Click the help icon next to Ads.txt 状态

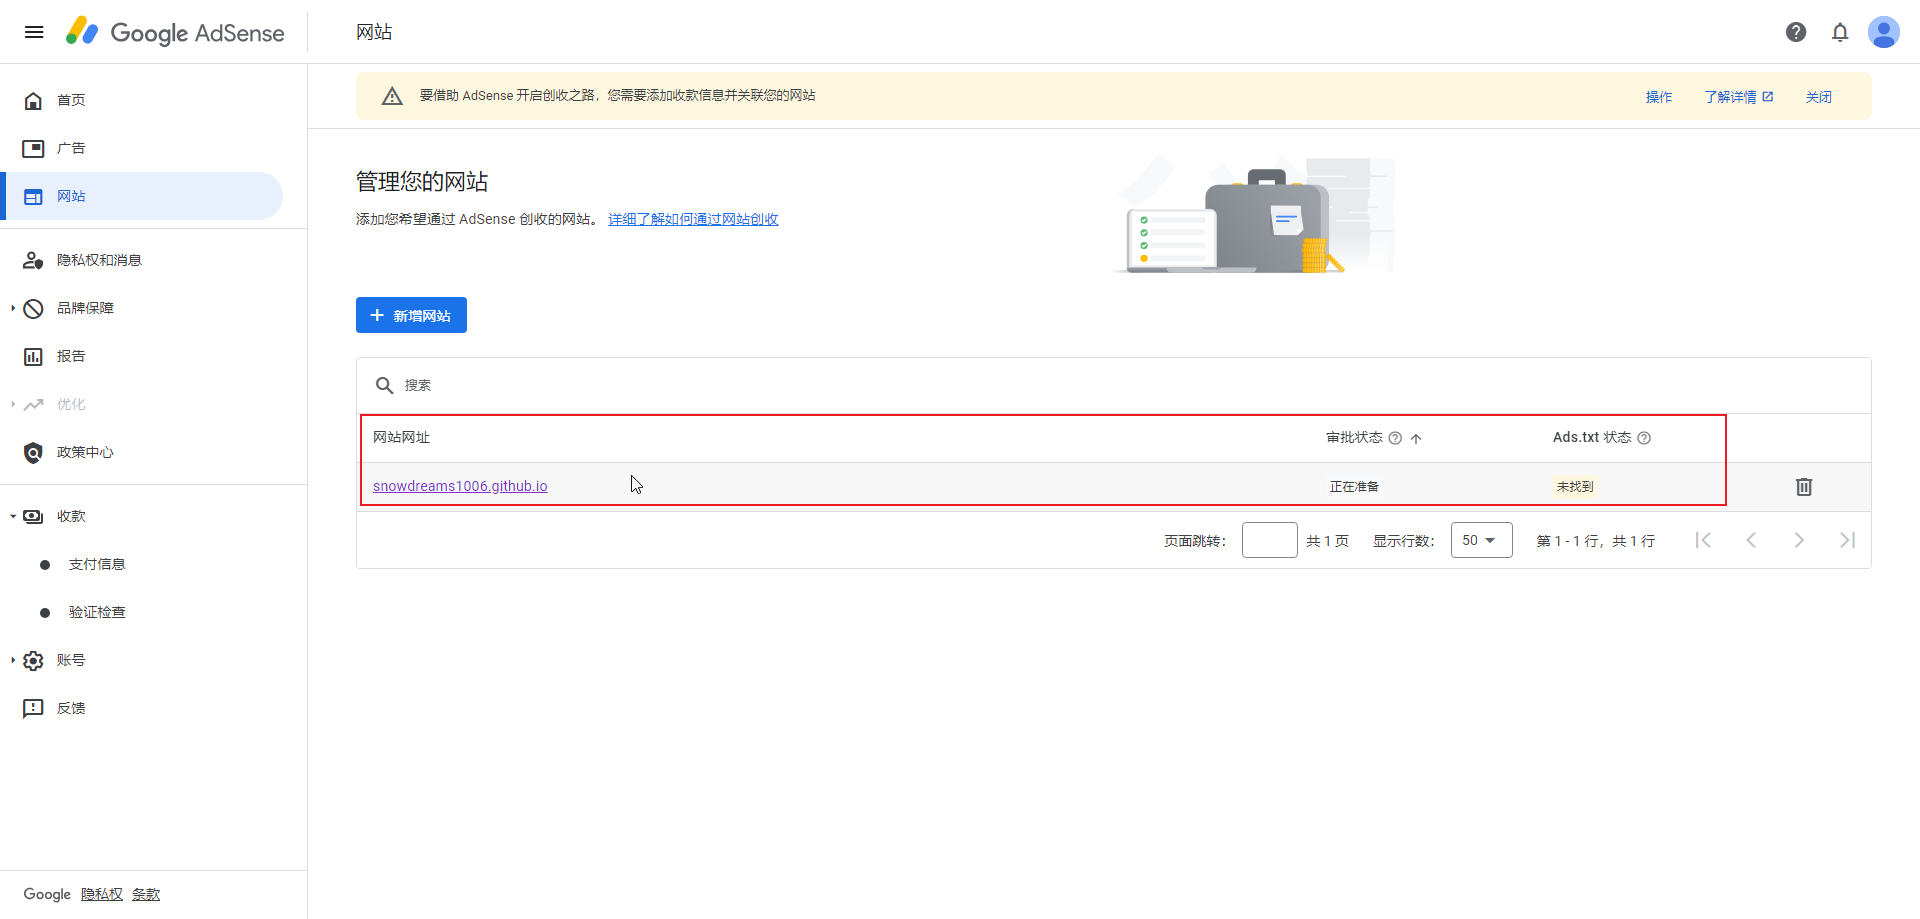(x=1644, y=438)
